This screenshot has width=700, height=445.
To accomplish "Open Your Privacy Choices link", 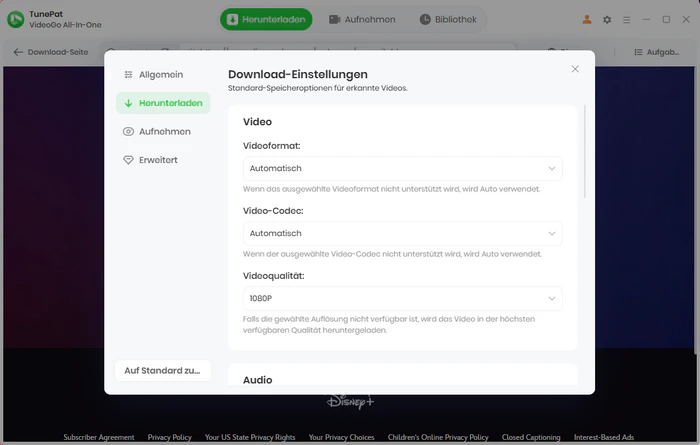I will [x=342, y=437].
